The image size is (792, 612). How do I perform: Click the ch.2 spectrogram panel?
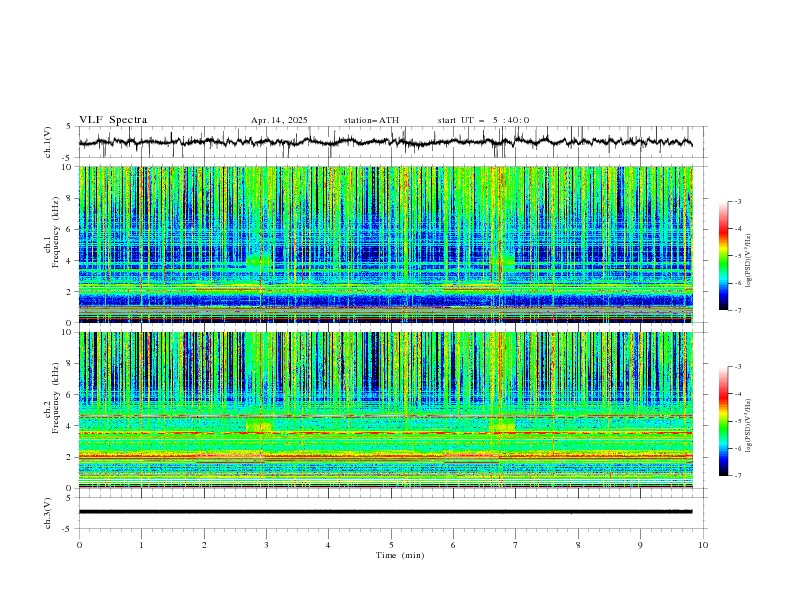point(385,410)
